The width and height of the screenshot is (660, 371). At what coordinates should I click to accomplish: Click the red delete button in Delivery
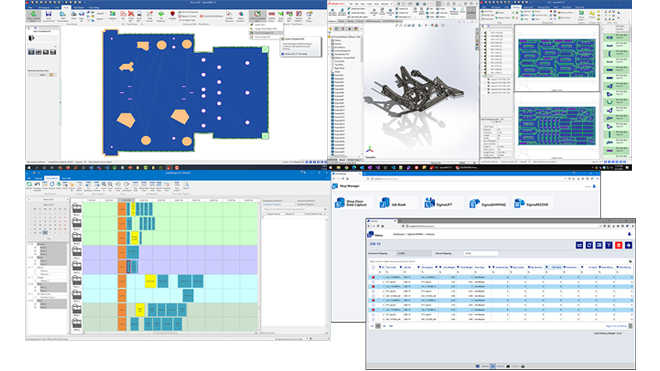tap(618, 245)
